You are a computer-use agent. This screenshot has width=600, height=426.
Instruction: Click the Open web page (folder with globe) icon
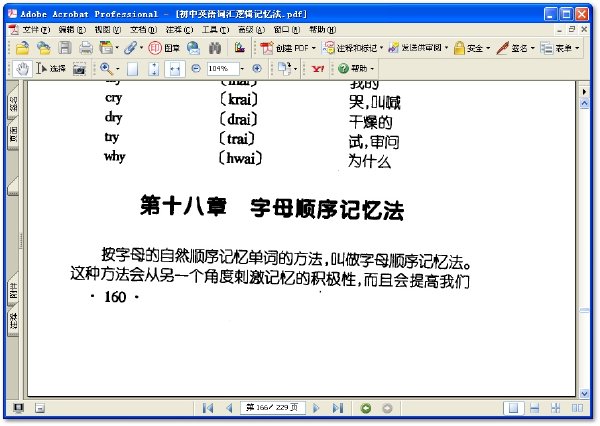coord(44,48)
